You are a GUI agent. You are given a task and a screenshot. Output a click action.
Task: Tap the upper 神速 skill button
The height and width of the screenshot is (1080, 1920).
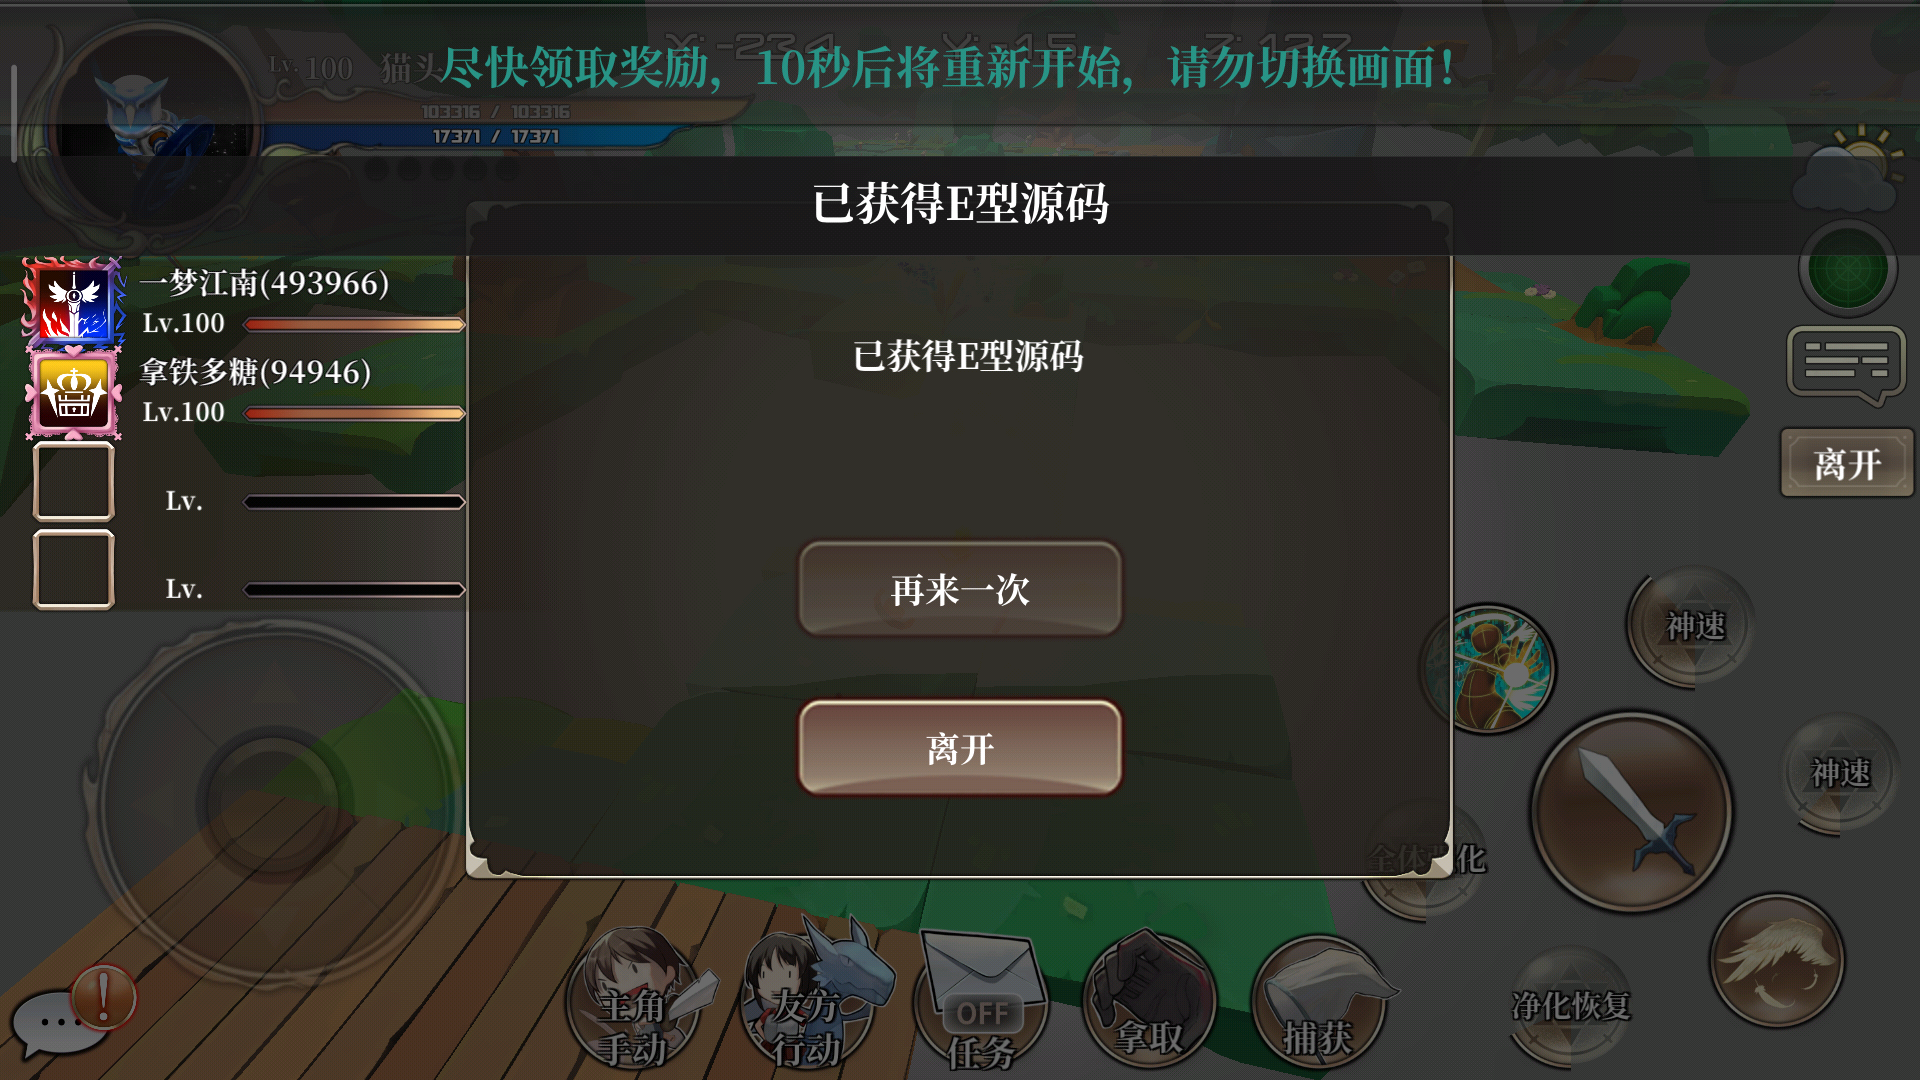(x=1694, y=626)
